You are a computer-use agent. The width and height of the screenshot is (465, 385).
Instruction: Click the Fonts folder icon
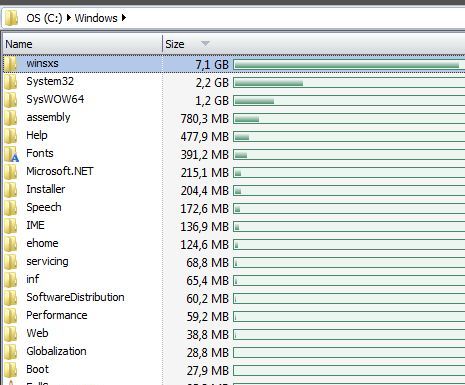tap(11, 154)
